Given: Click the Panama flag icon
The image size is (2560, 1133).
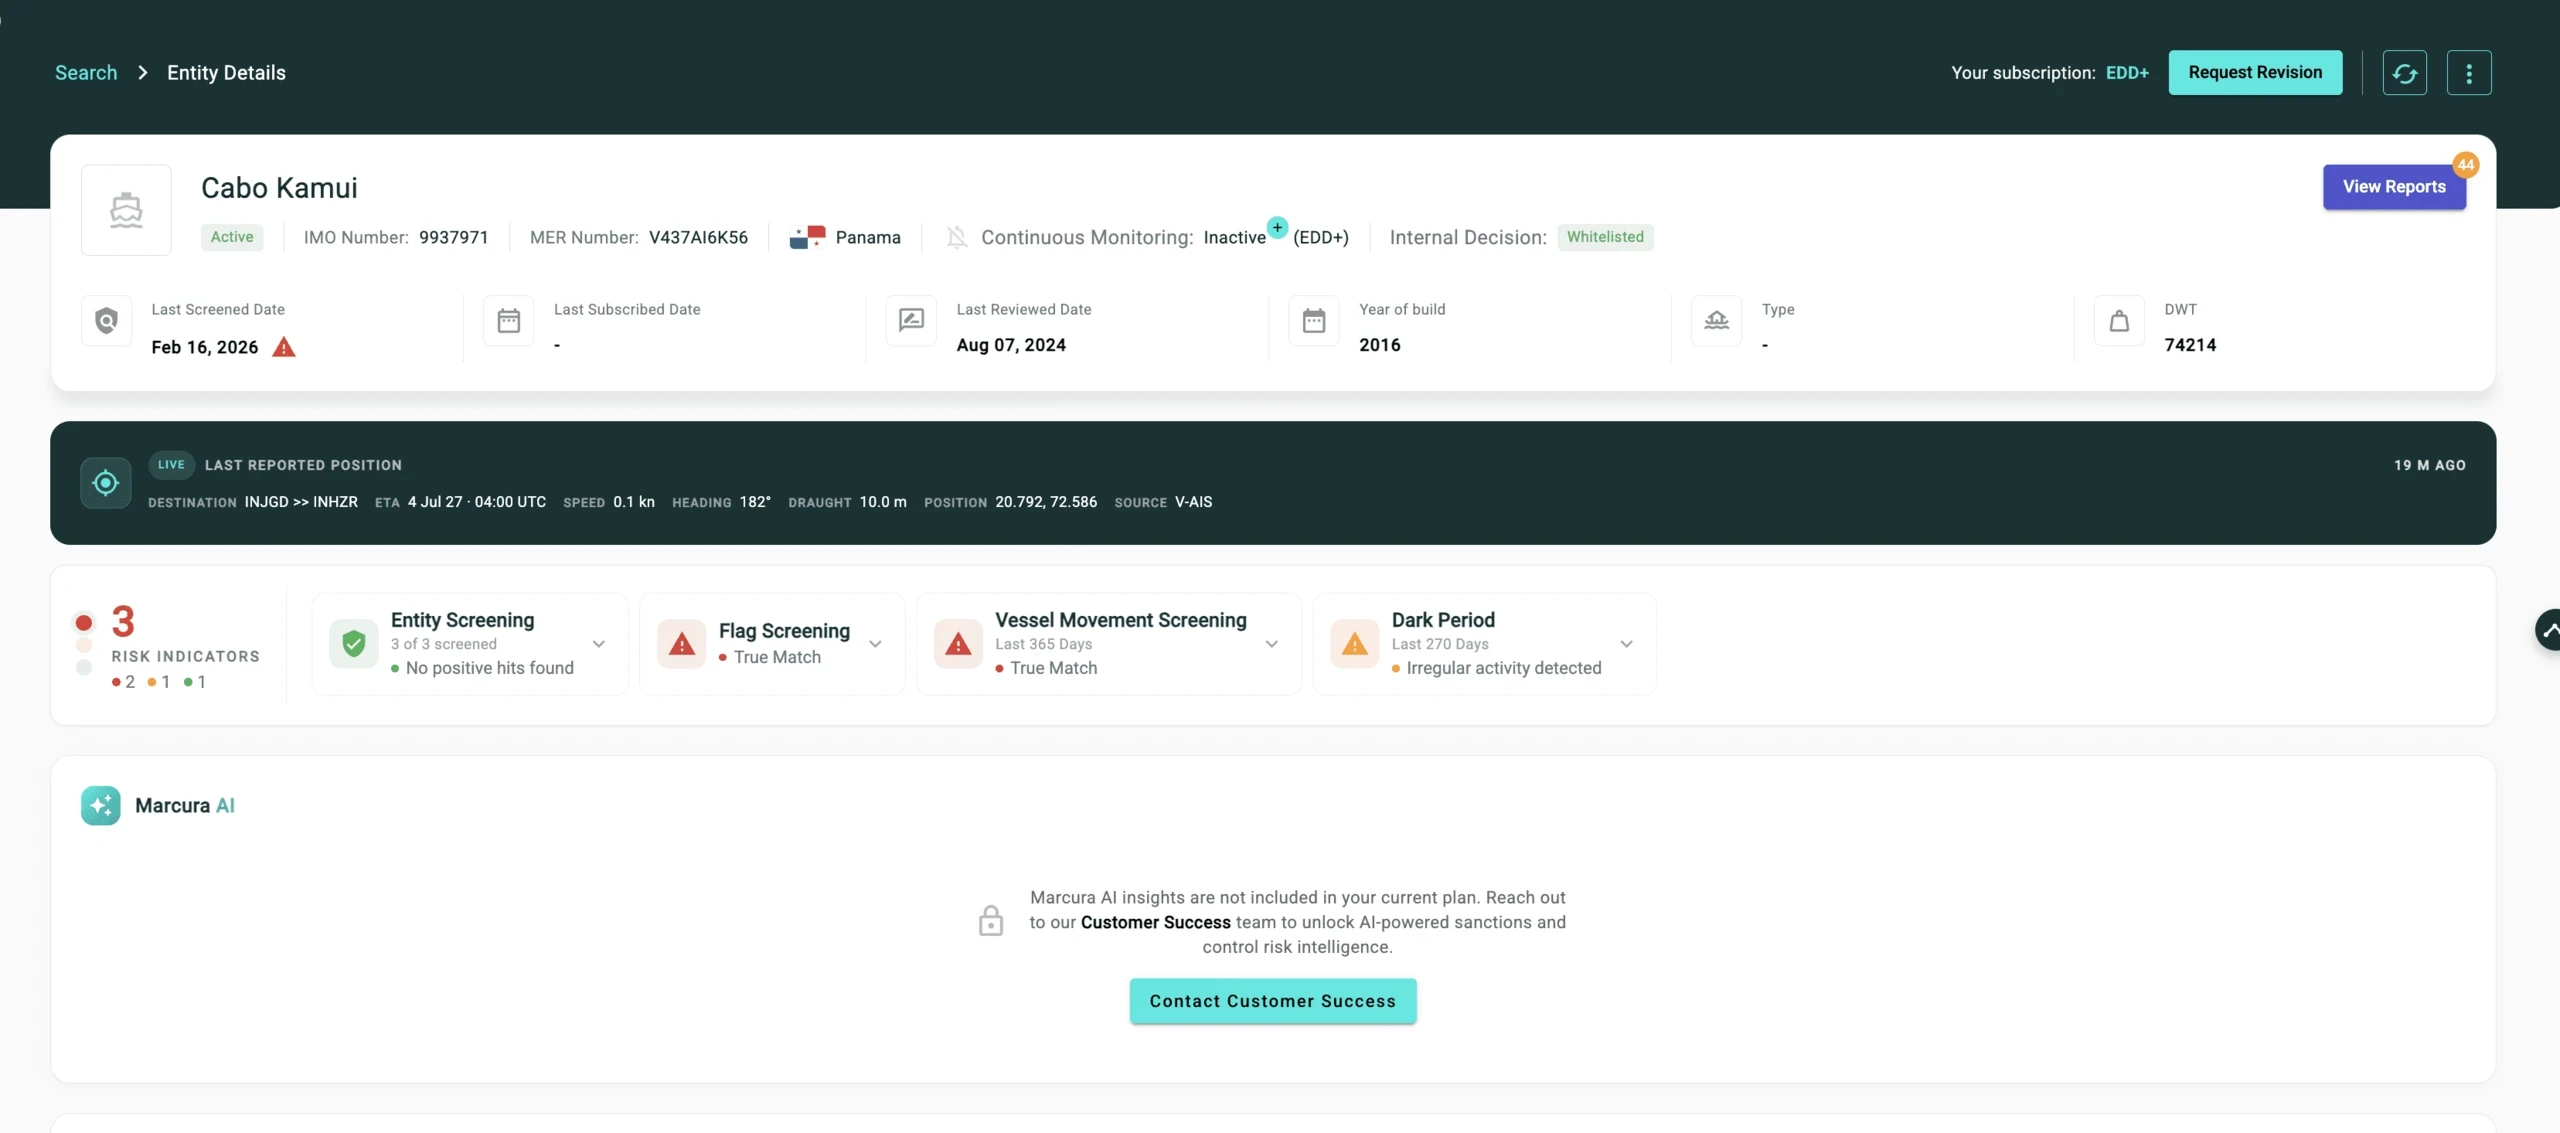Looking at the screenshot, I should coord(807,237).
